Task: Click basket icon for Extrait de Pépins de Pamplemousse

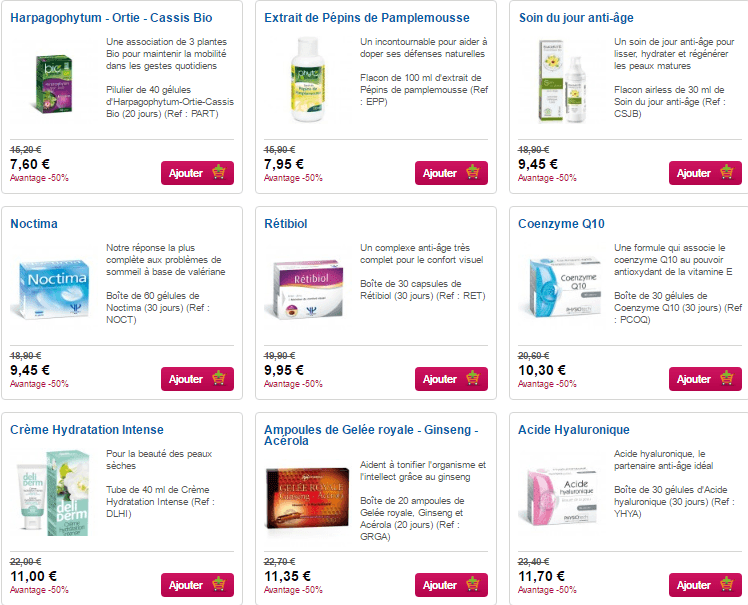Action: pos(473,173)
